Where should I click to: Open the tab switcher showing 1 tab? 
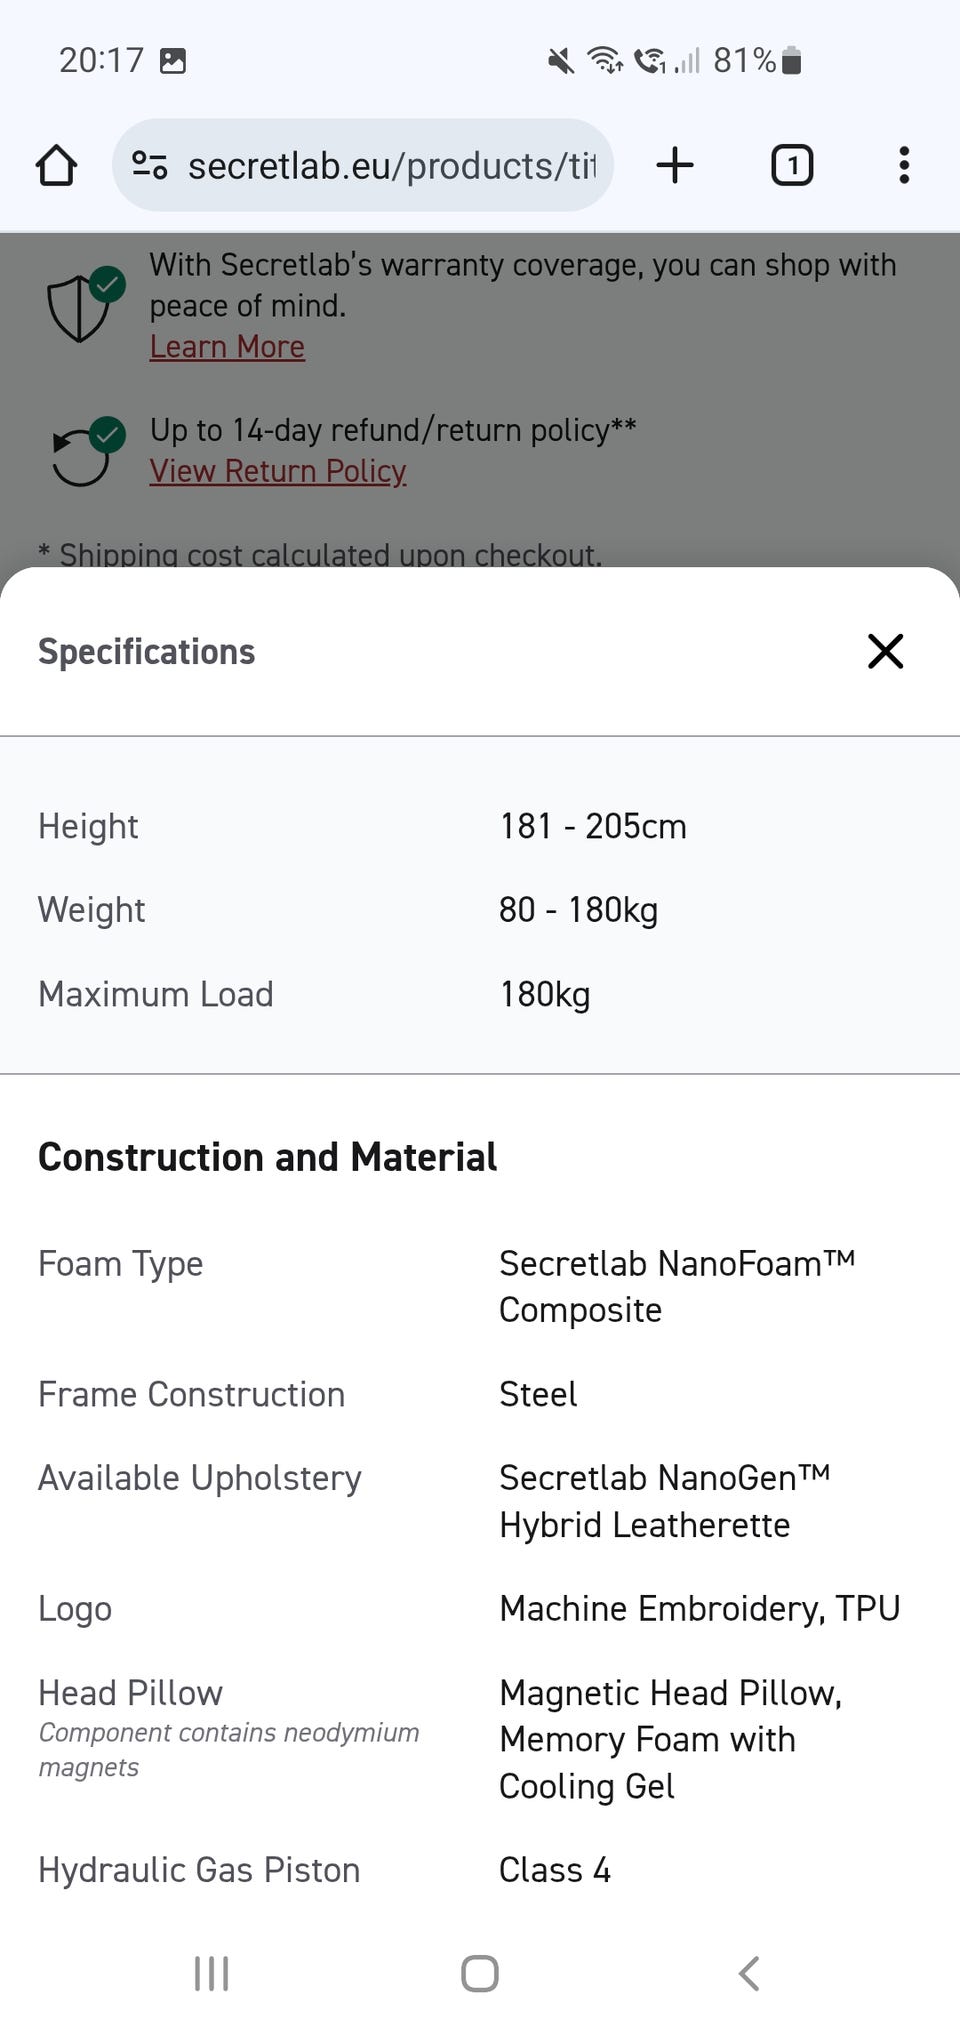tap(791, 165)
